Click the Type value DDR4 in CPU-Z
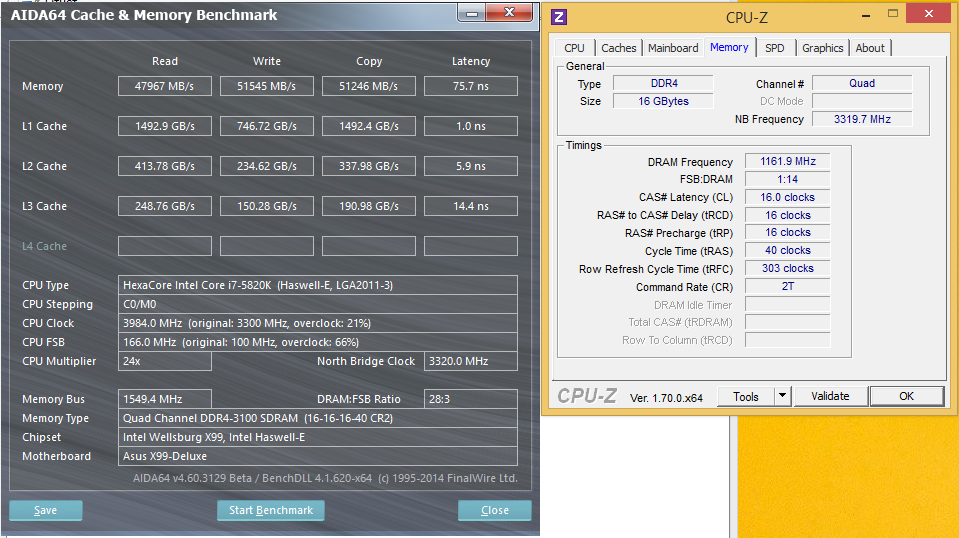 coord(664,83)
